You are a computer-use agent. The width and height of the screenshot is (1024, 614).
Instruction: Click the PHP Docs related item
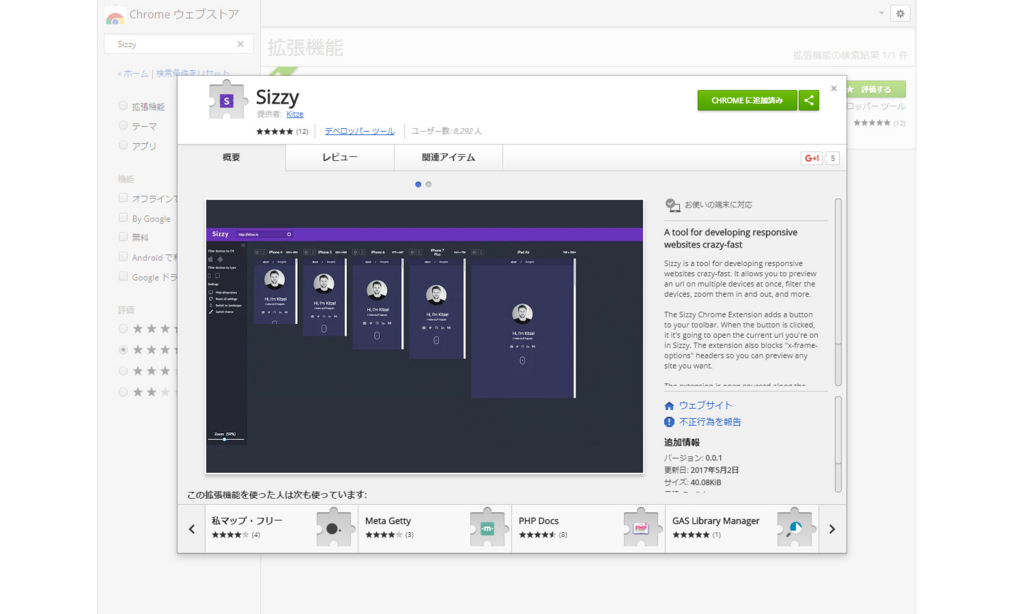(x=588, y=528)
